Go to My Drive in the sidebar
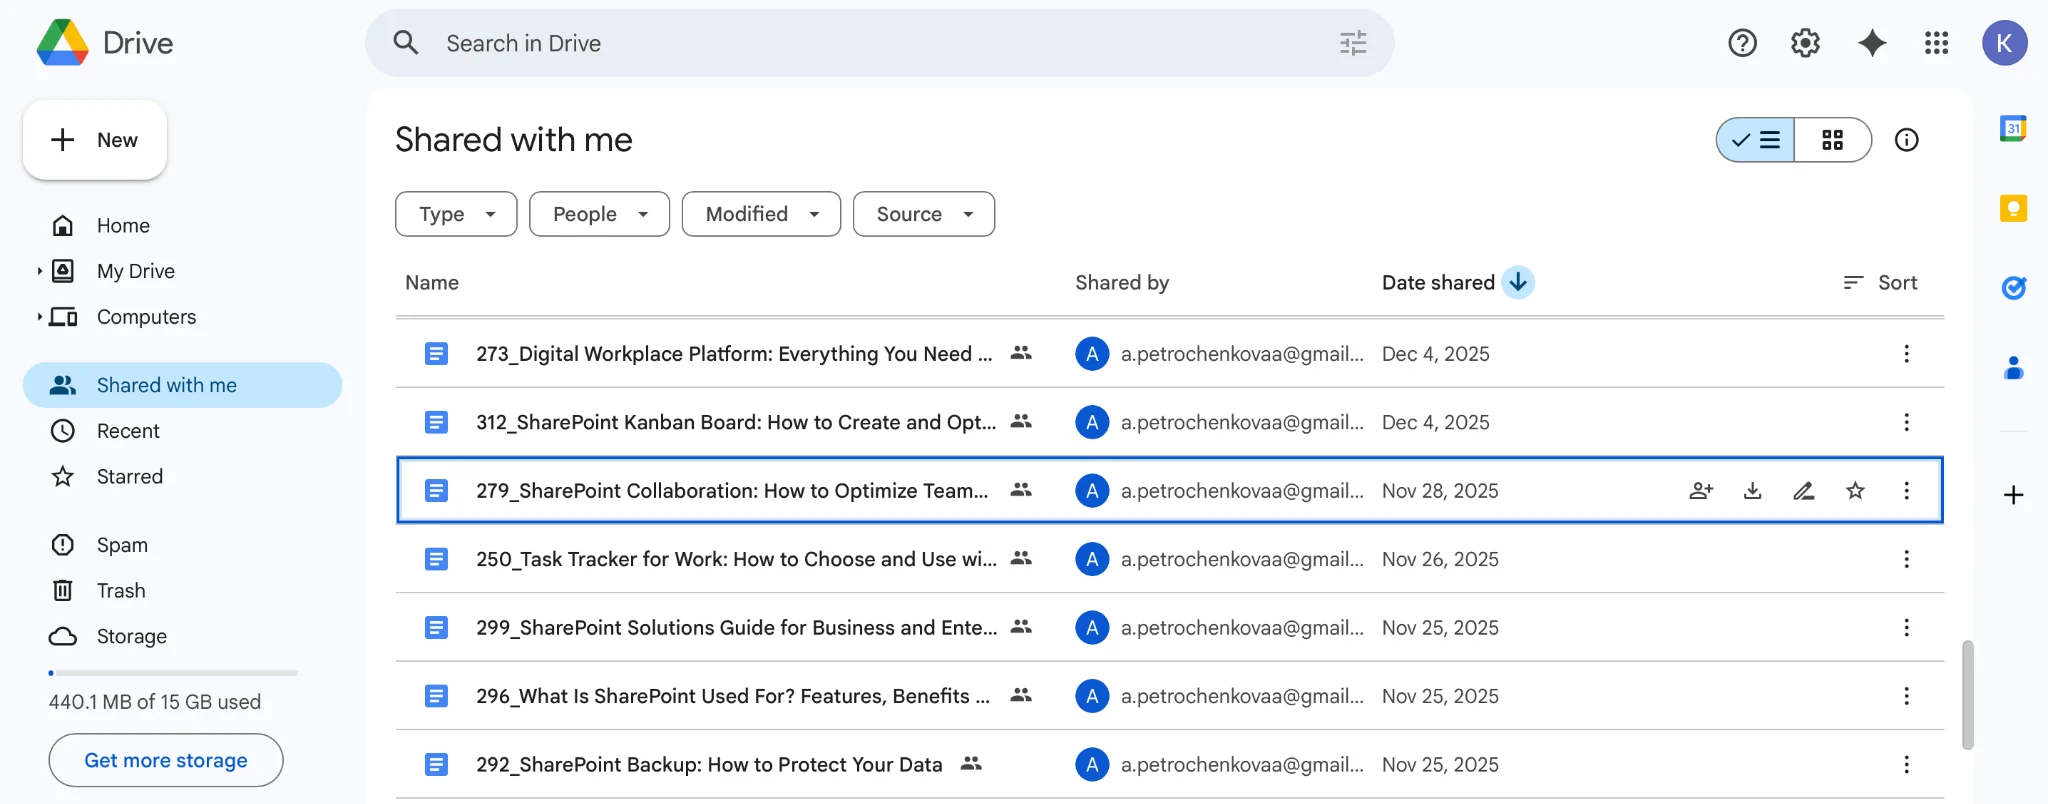The height and width of the screenshot is (804, 2048). click(x=182, y=271)
